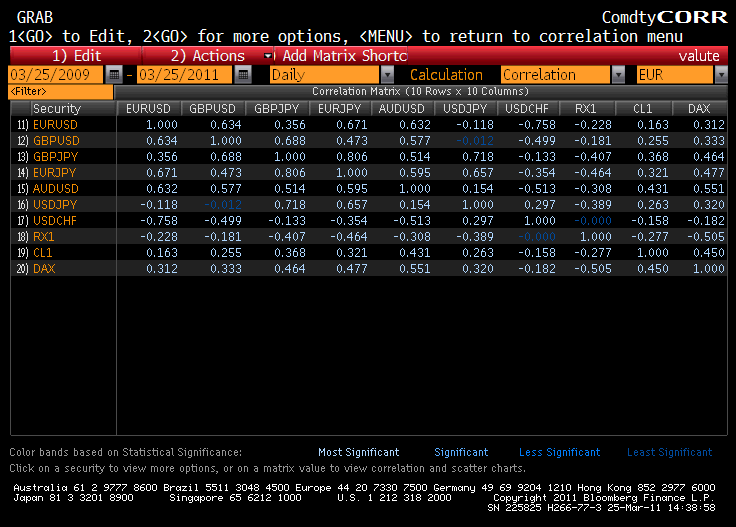Image resolution: width=736 pixels, height=527 pixels.
Task: Click USDCHF row value -0.000 under RX1
Action: [593, 221]
